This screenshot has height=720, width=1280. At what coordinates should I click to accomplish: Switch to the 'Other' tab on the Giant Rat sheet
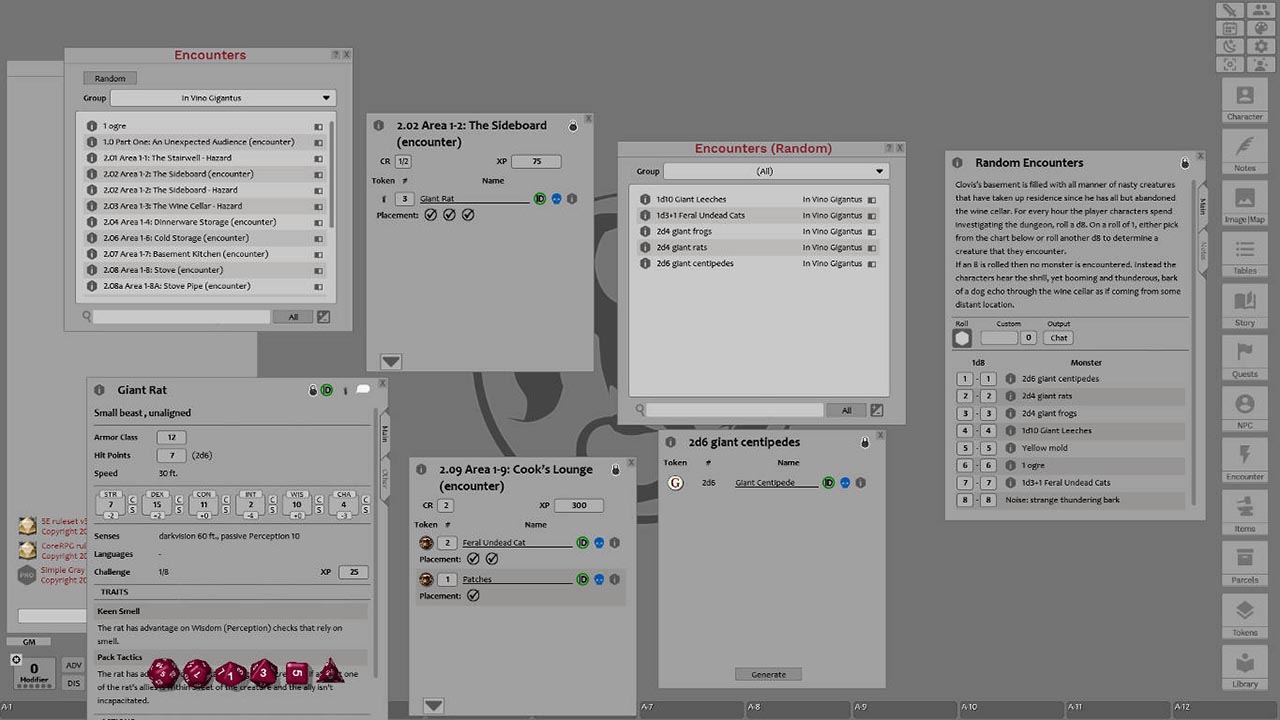[x=384, y=475]
